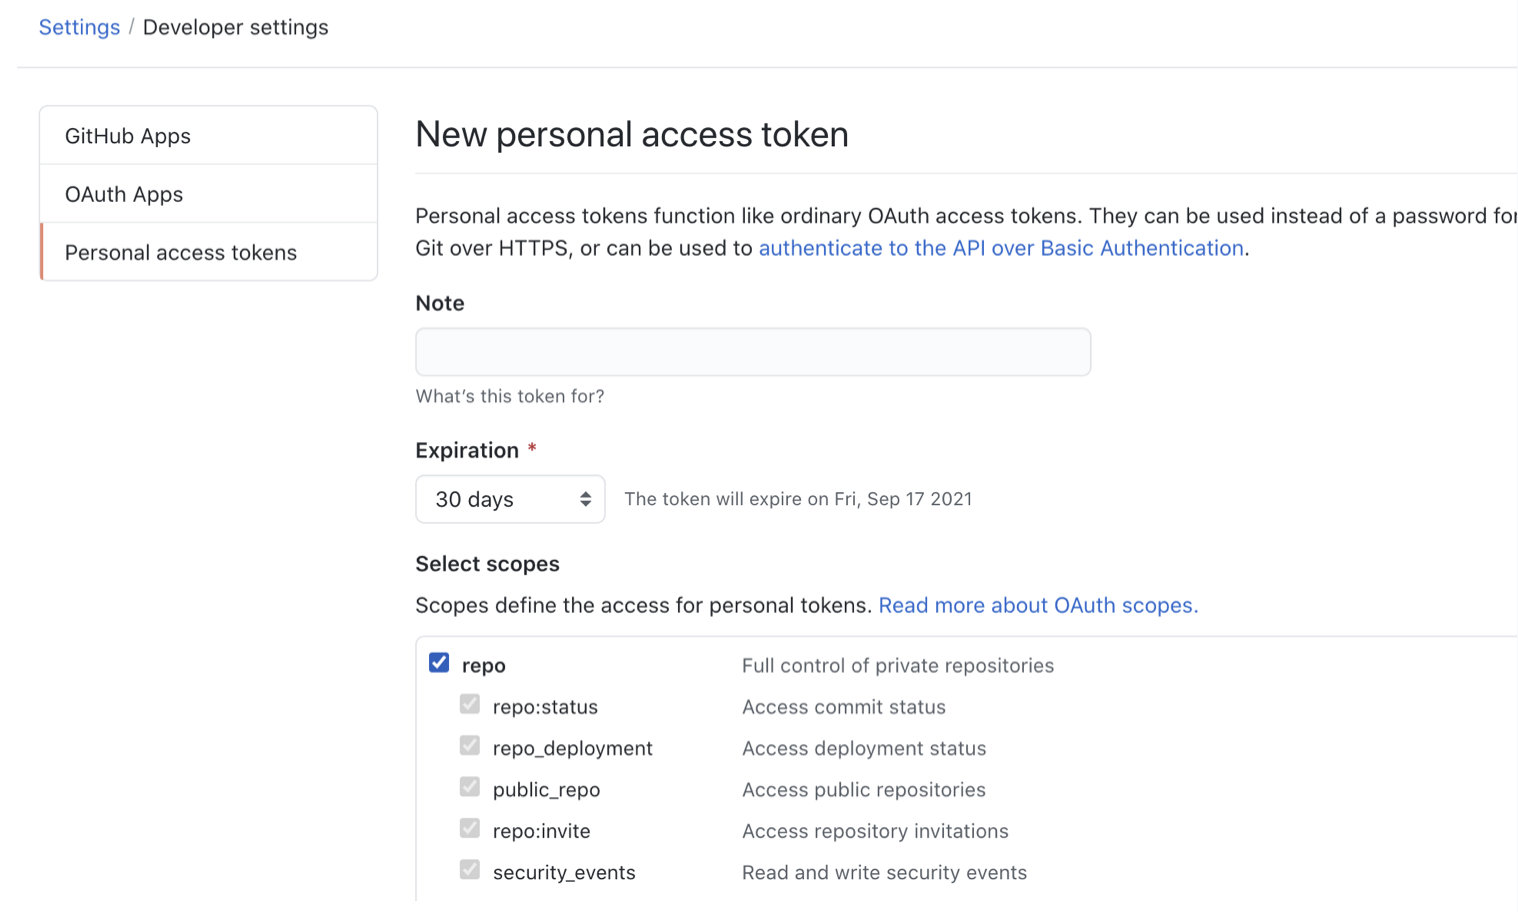The width and height of the screenshot is (1518, 912).
Task: Click the Select scopes heading area
Action: 487,563
